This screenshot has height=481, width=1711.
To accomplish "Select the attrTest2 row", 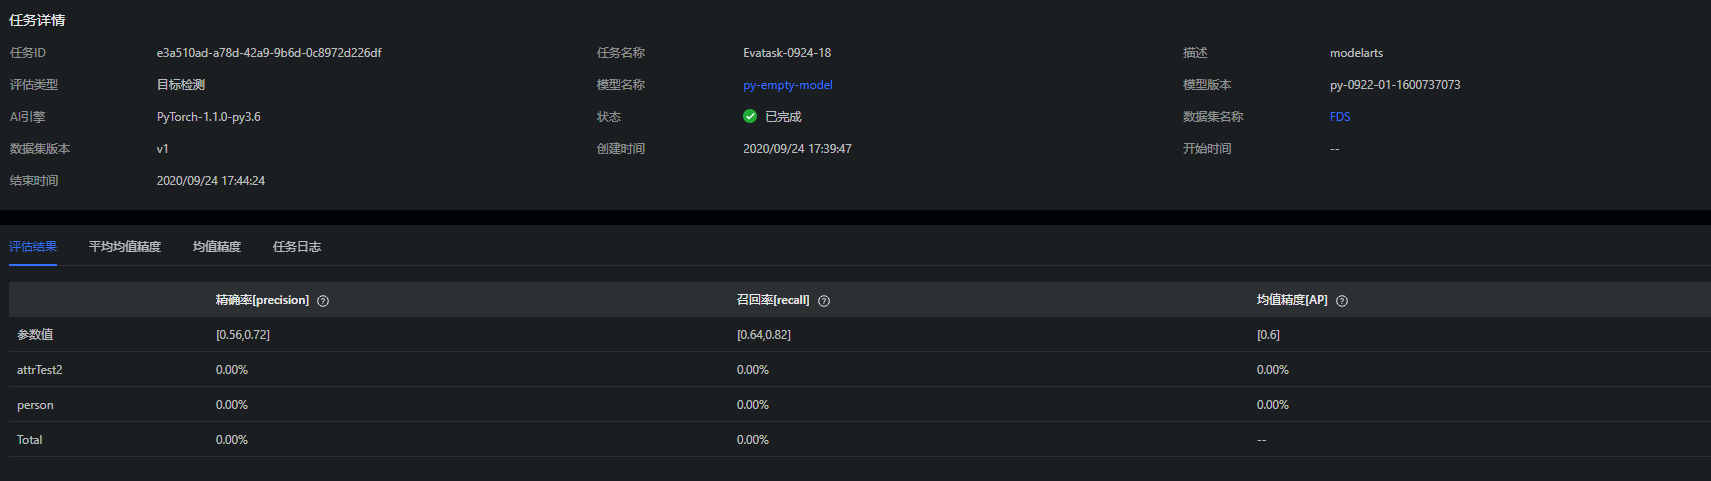I will pyautogui.click(x=40, y=370).
